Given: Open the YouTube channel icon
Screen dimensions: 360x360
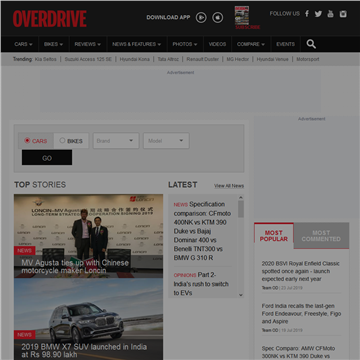Looking at the screenshot, I should [330, 14].
